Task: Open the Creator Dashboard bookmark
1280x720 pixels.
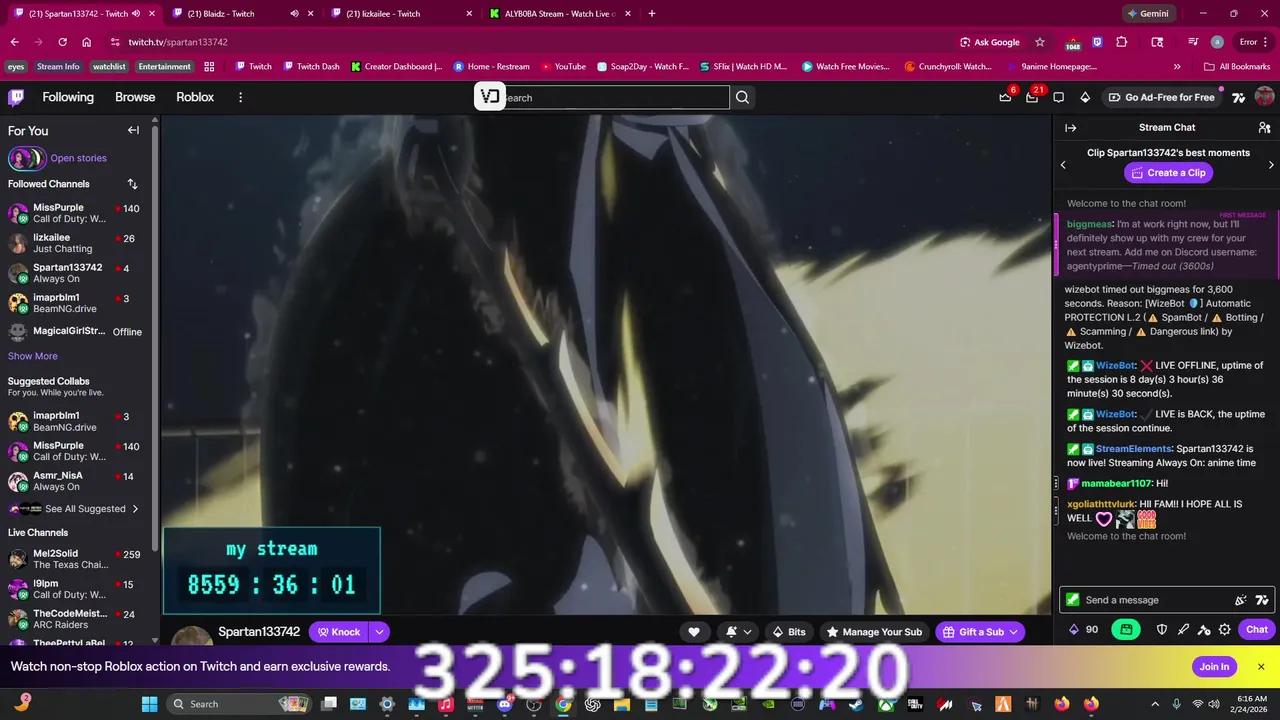Action: pyautogui.click(x=396, y=67)
